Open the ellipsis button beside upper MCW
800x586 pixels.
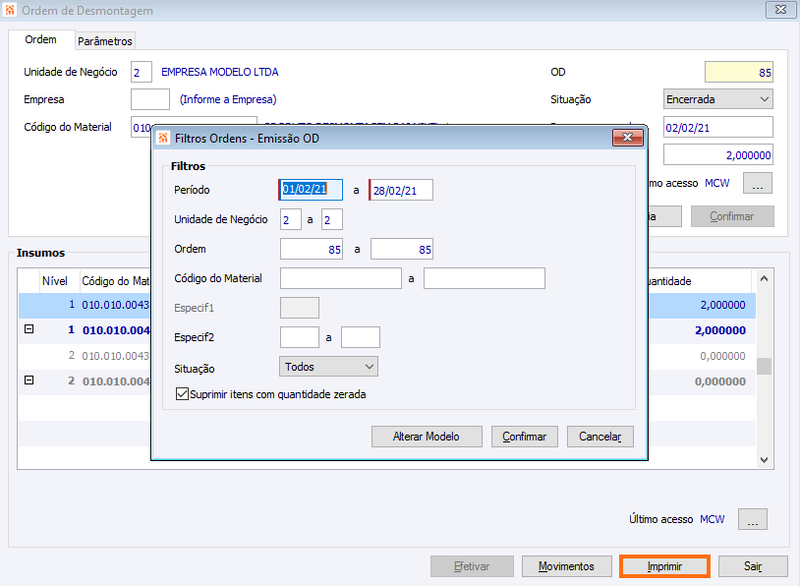[757, 183]
